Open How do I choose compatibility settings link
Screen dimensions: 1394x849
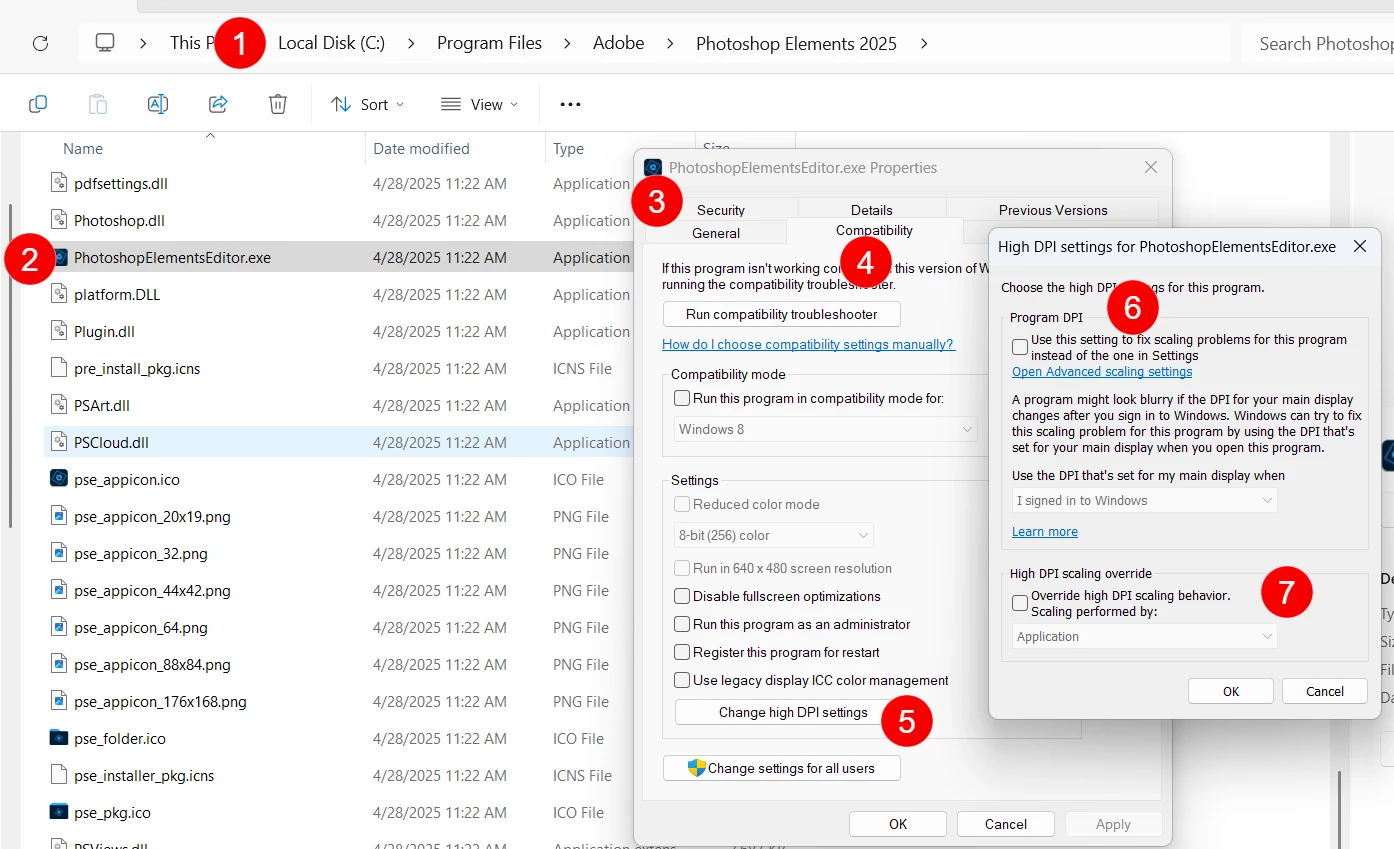click(x=808, y=344)
